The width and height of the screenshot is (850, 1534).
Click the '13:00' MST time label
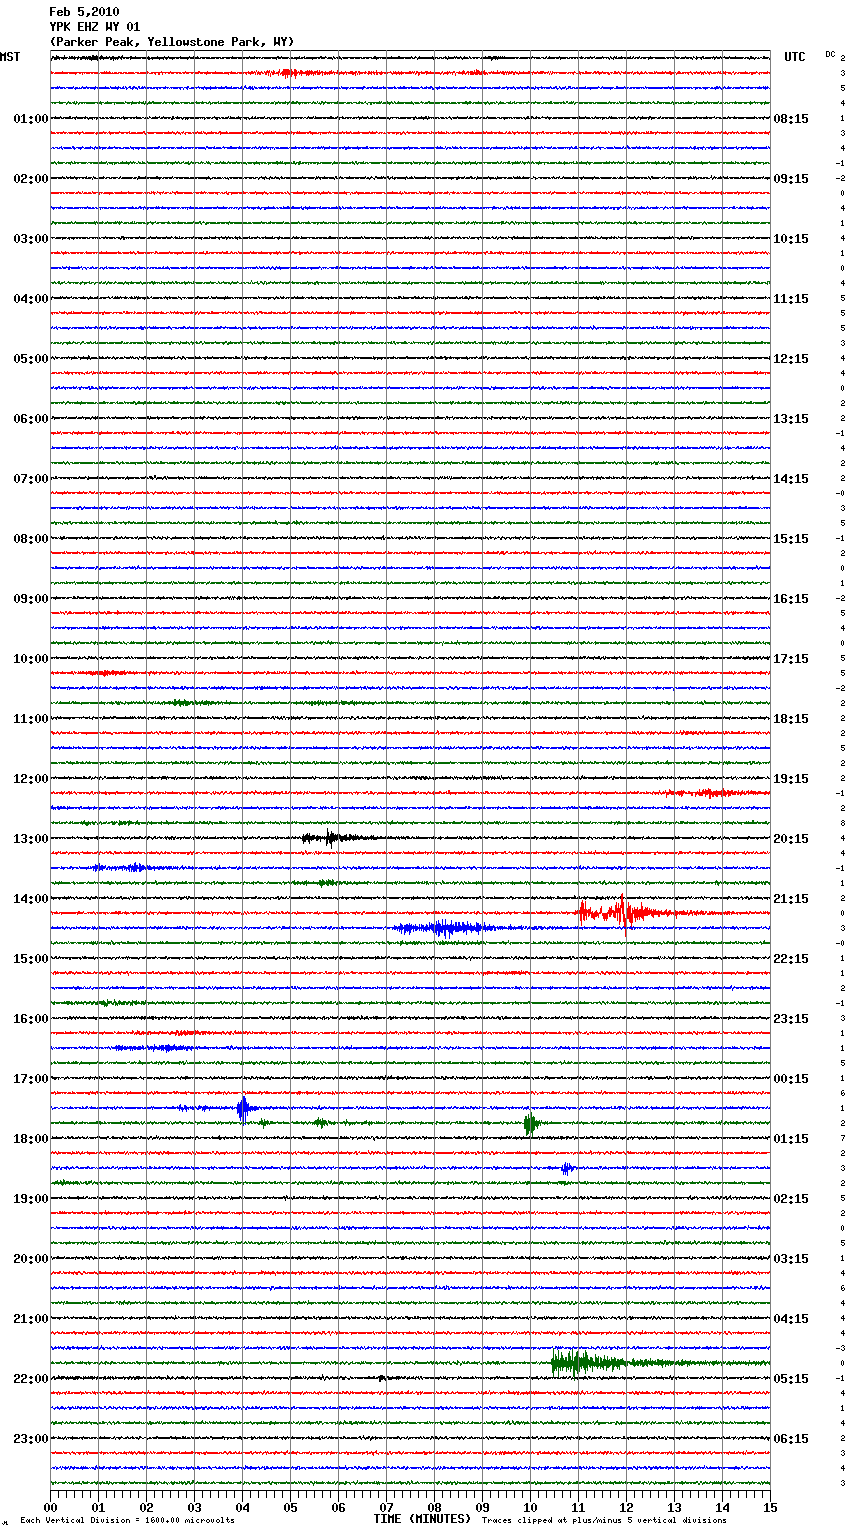(31, 839)
